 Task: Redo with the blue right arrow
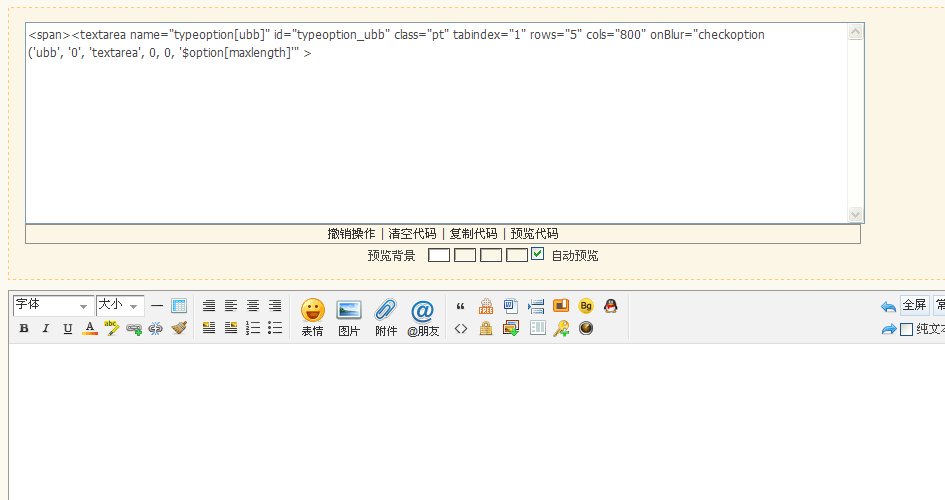click(x=888, y=329)
